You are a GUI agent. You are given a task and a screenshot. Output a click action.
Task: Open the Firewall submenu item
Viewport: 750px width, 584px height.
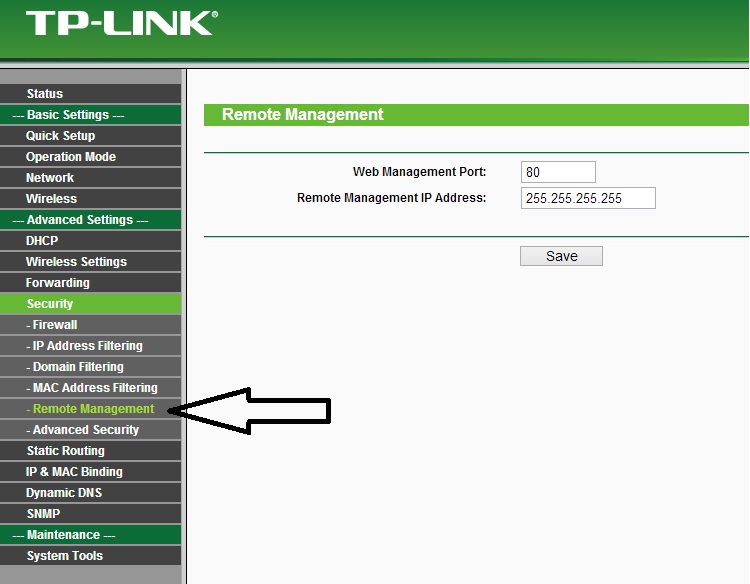coord(90,325)
